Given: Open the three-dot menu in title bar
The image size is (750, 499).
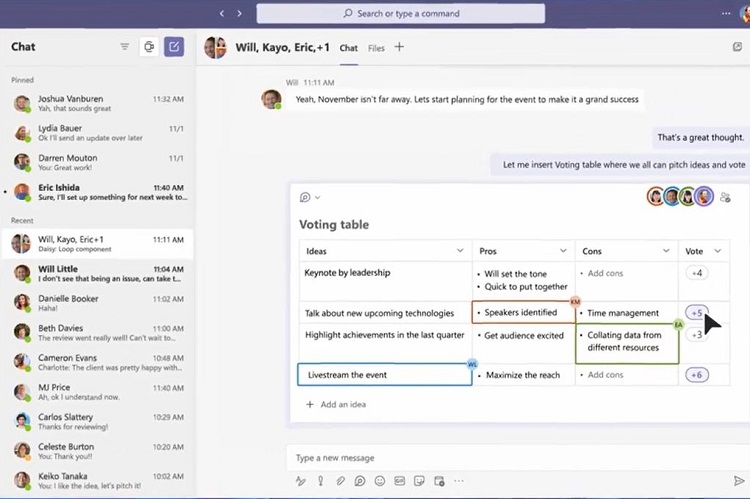Looking at the screenshot, I should coord(726,13).
